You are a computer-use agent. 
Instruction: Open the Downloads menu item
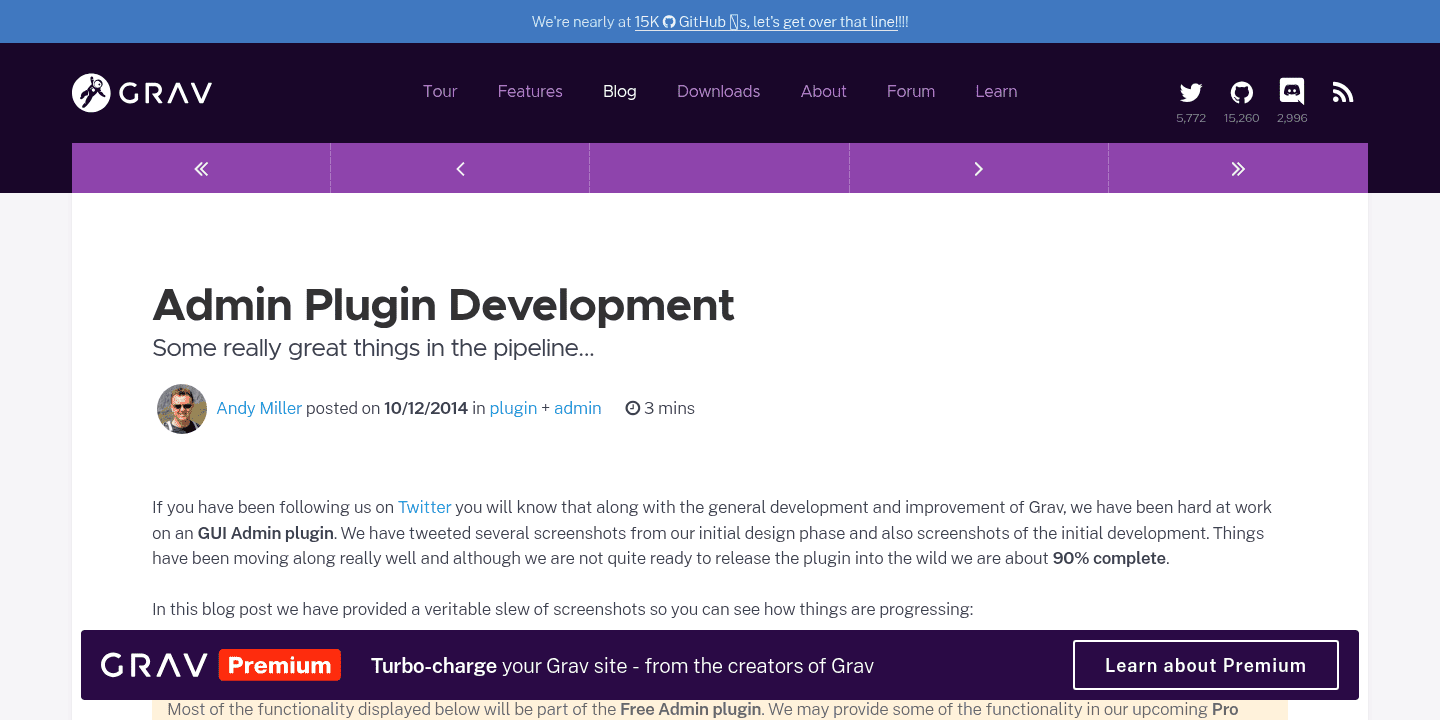click(x=718, y=91)
